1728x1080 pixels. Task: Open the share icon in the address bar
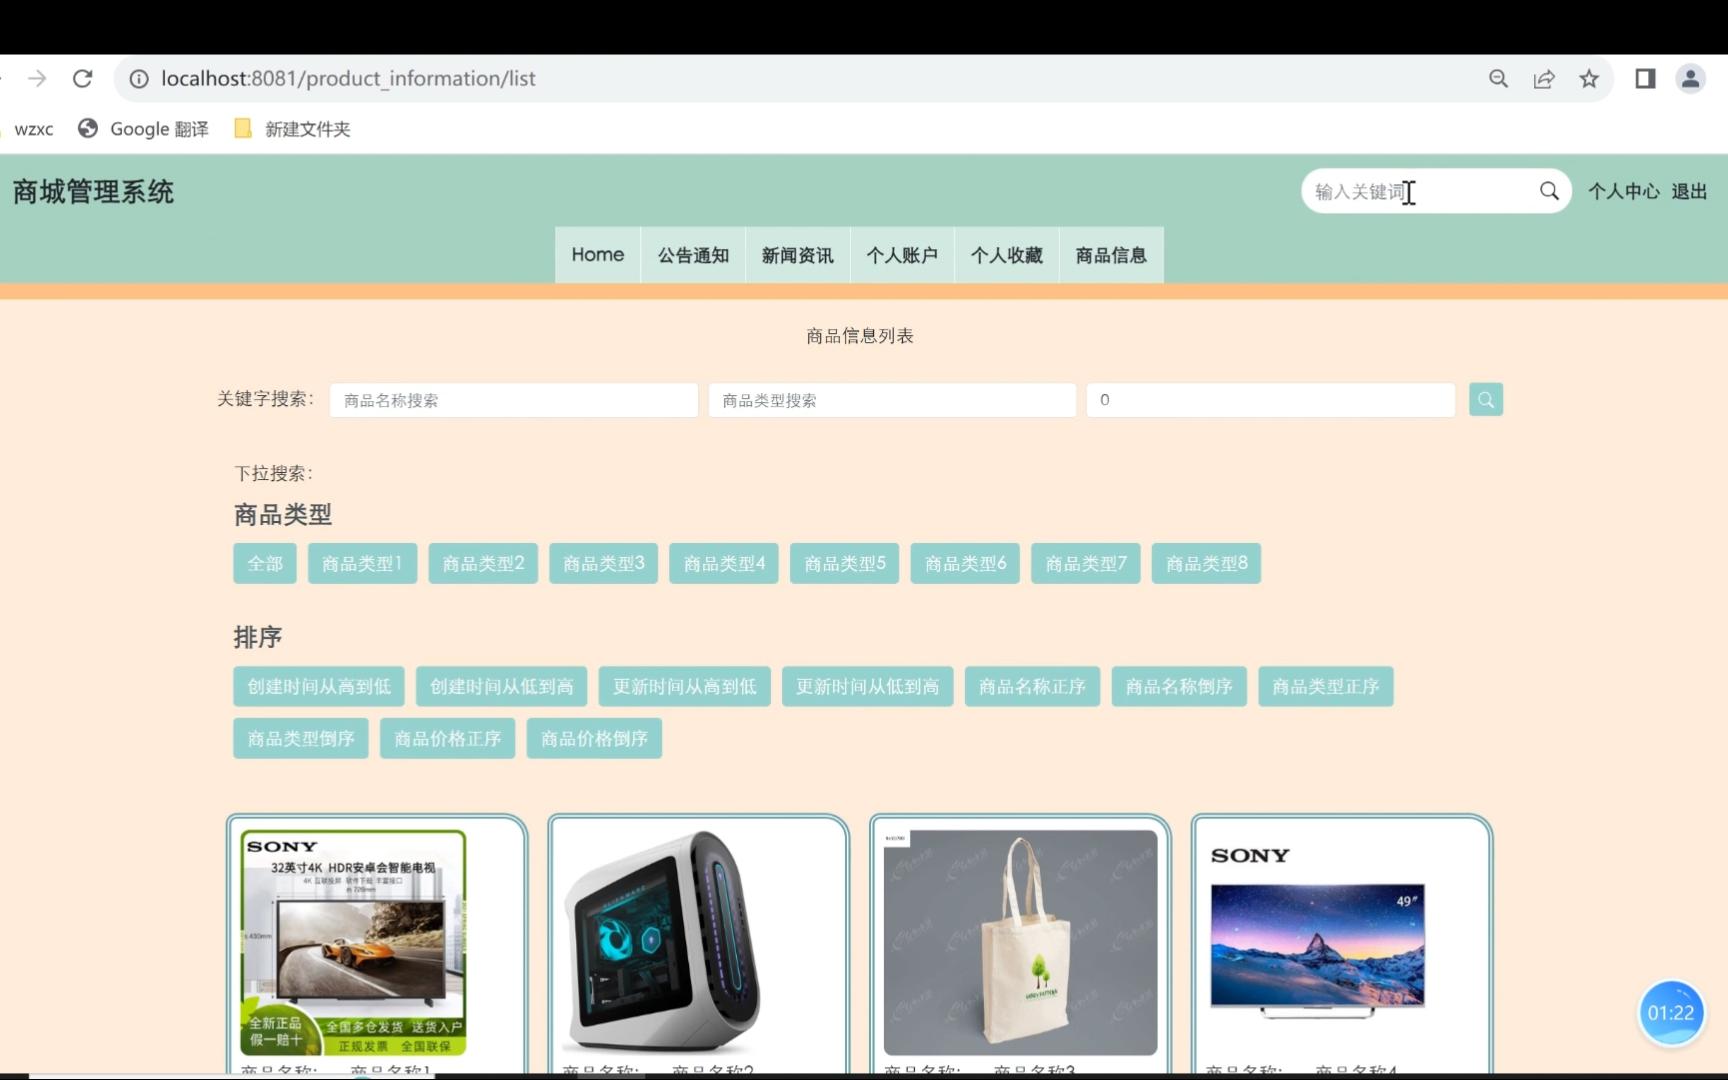tap(1544, 78)
